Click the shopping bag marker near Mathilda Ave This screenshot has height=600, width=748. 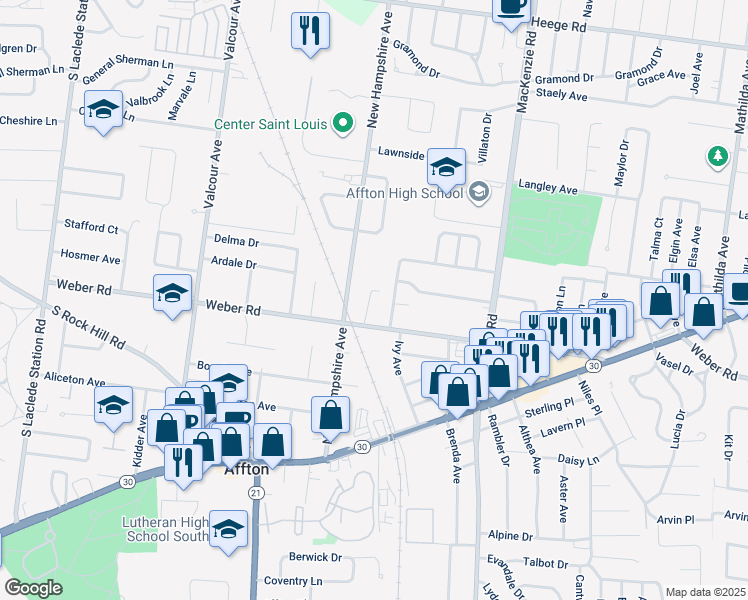pyautogui.click(x=704, y=313)
